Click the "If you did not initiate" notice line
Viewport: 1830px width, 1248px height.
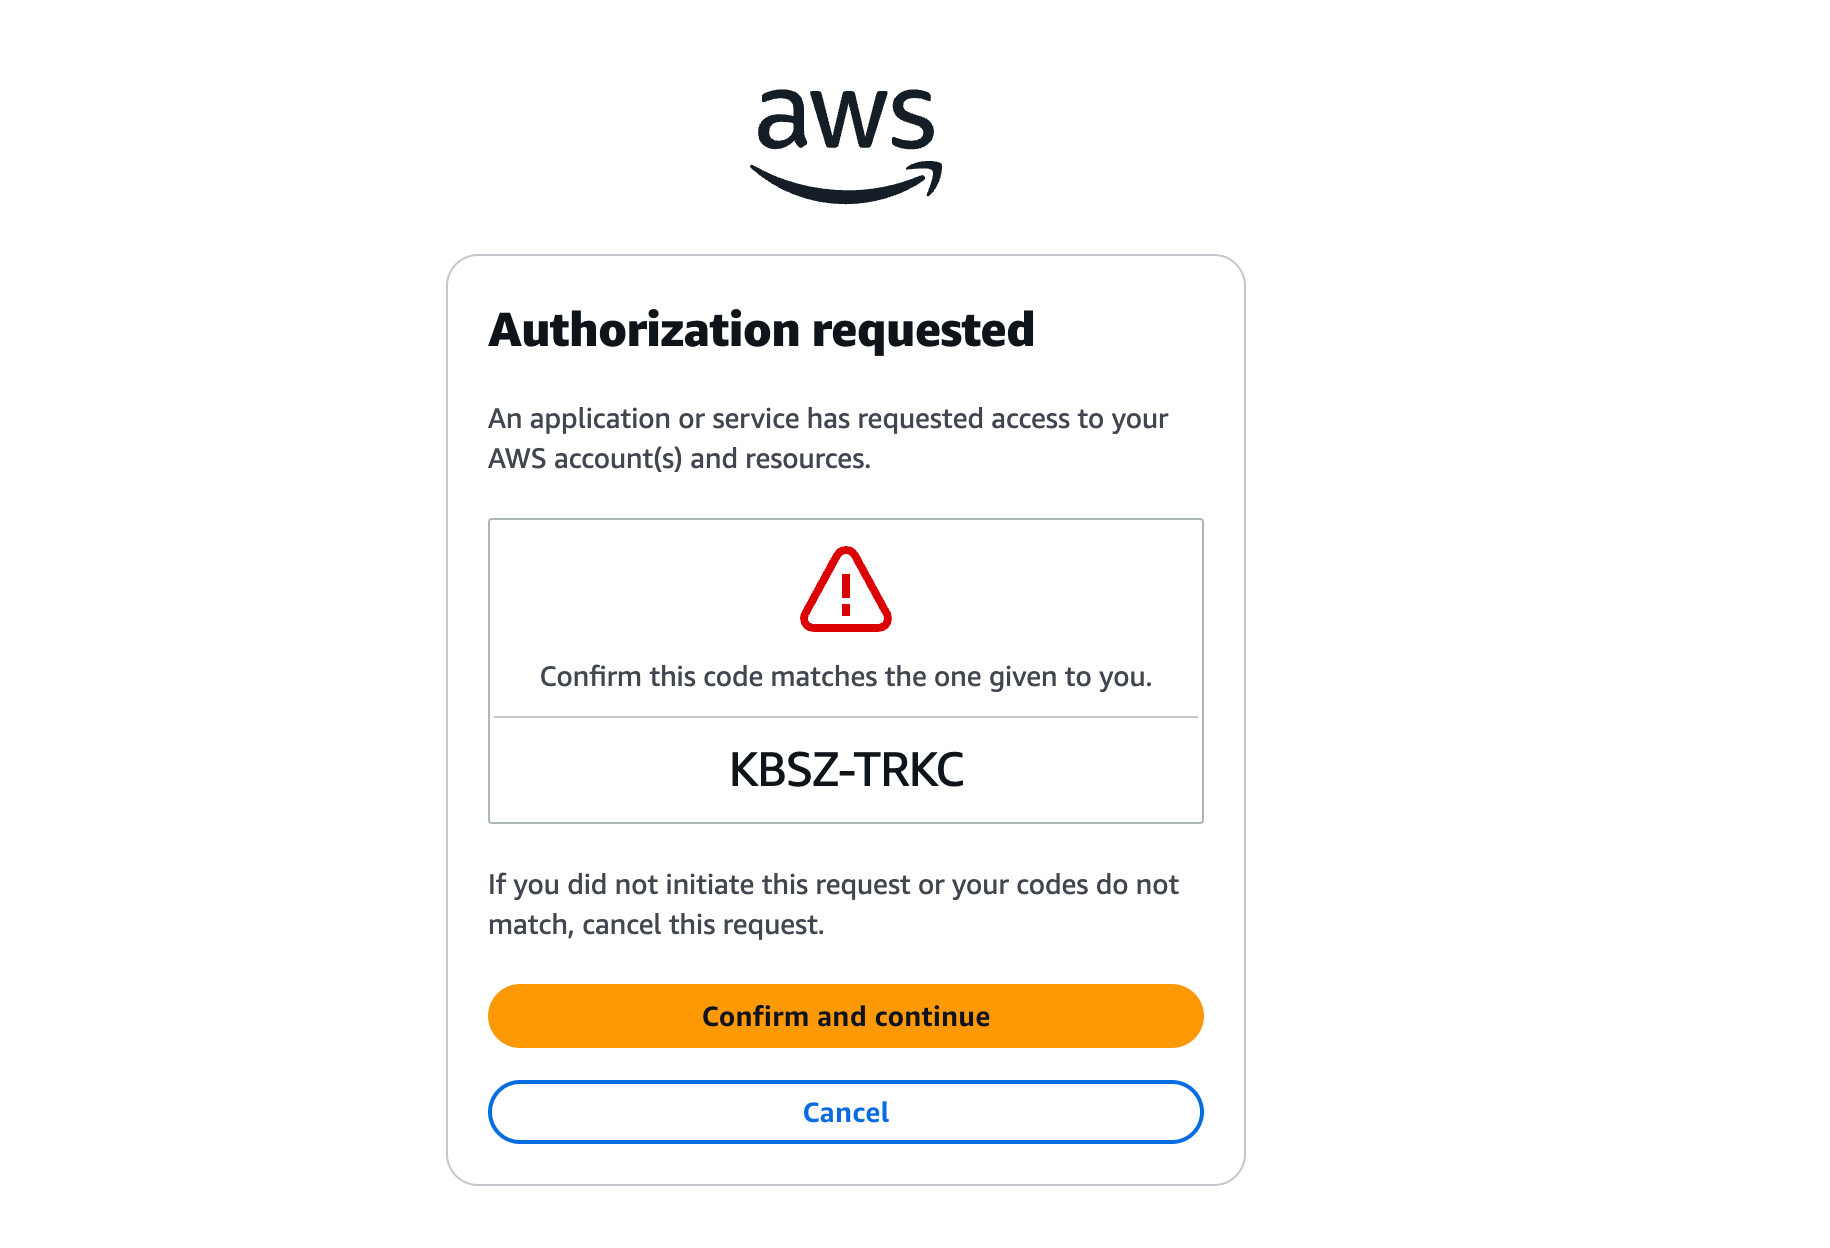click(833, 885)
